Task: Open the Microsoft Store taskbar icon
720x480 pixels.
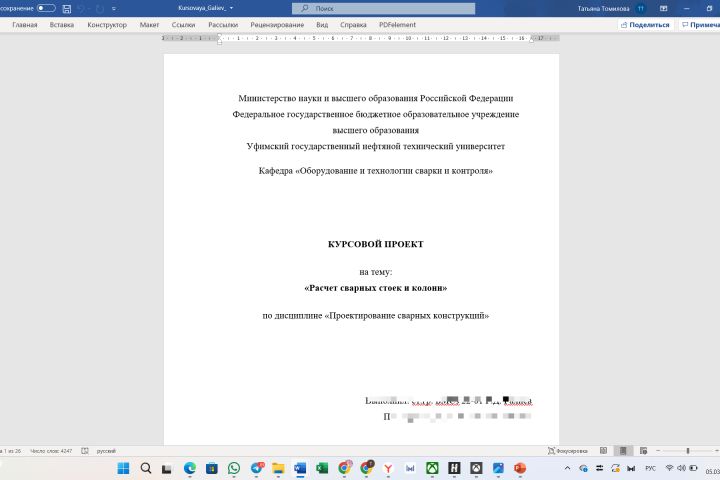Action: coord(212,468)
